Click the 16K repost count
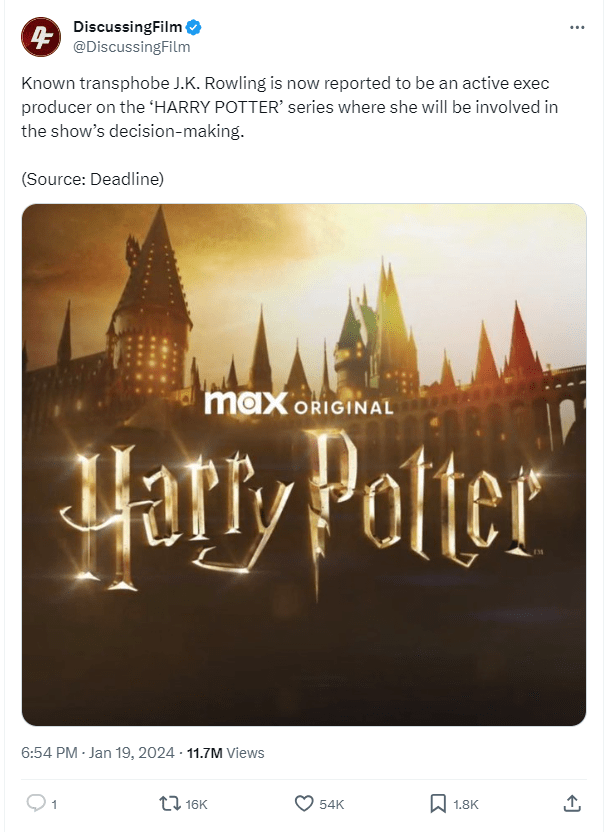 (196, 804)
